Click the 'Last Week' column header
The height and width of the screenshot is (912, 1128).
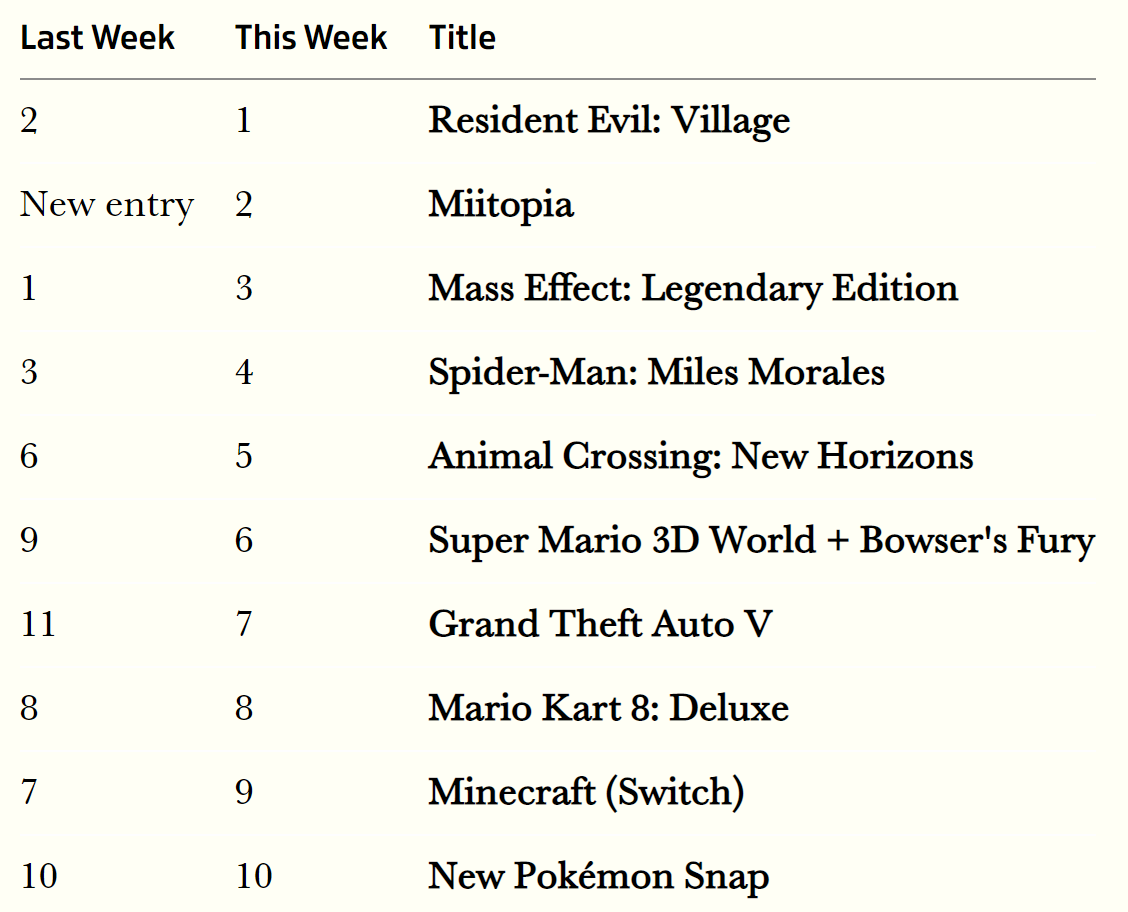[x=97, y=37]
